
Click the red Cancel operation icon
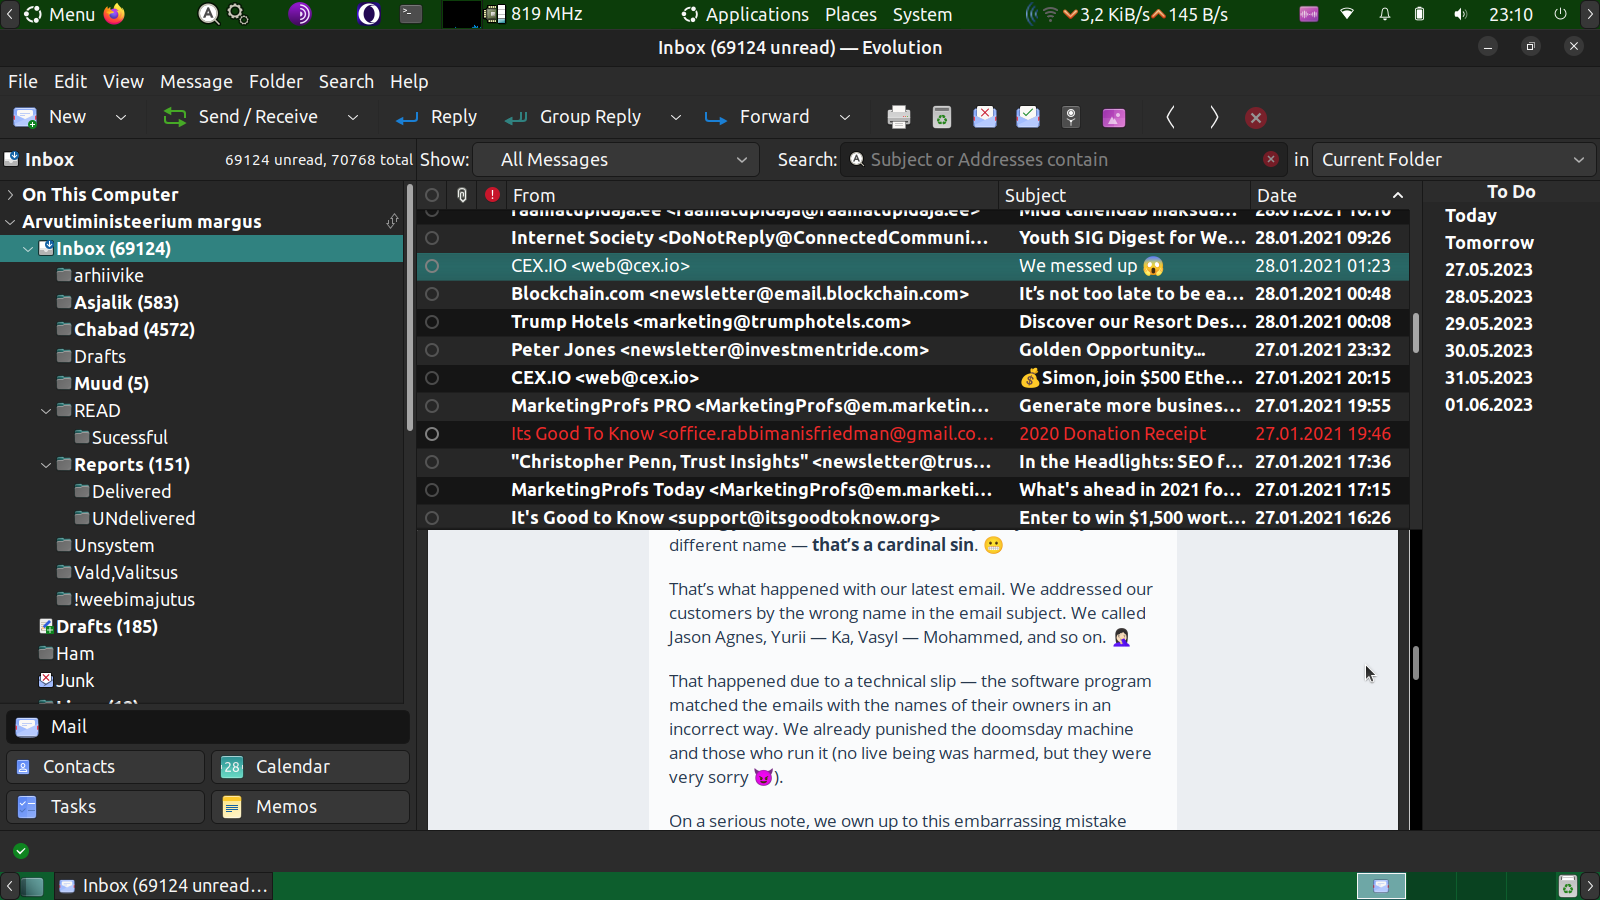(x=1256, y=118)
